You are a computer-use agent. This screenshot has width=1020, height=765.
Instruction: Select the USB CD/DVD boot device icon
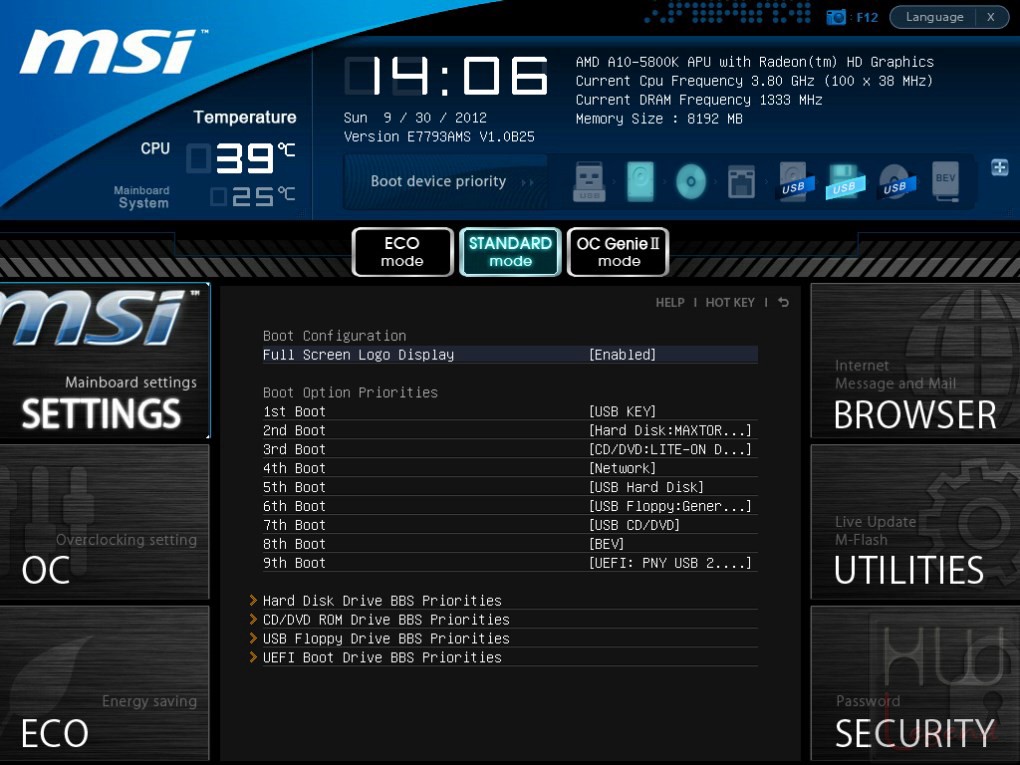coord(896,181)
